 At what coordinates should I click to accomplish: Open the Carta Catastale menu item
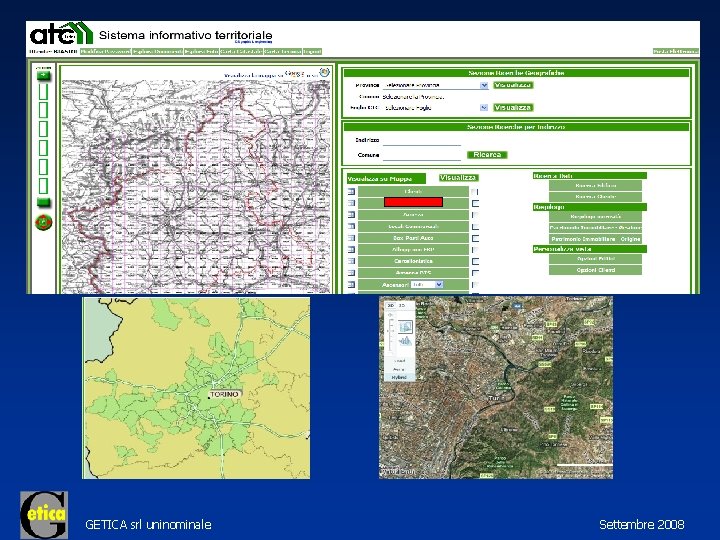241,51
